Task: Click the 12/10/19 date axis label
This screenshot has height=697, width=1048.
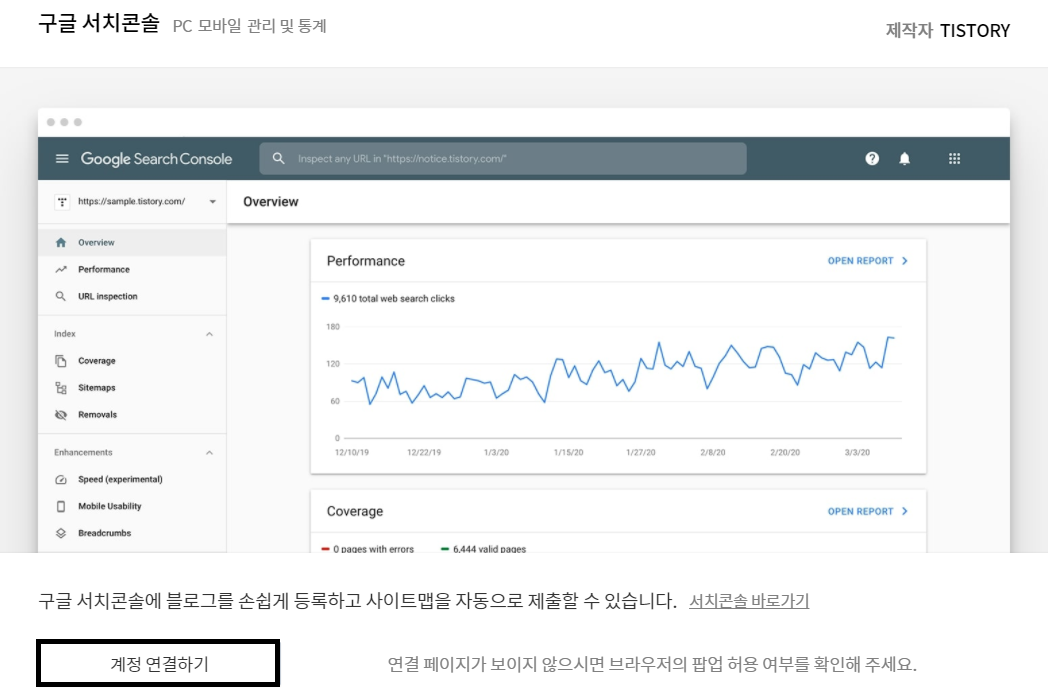Action: click(352, 452)
